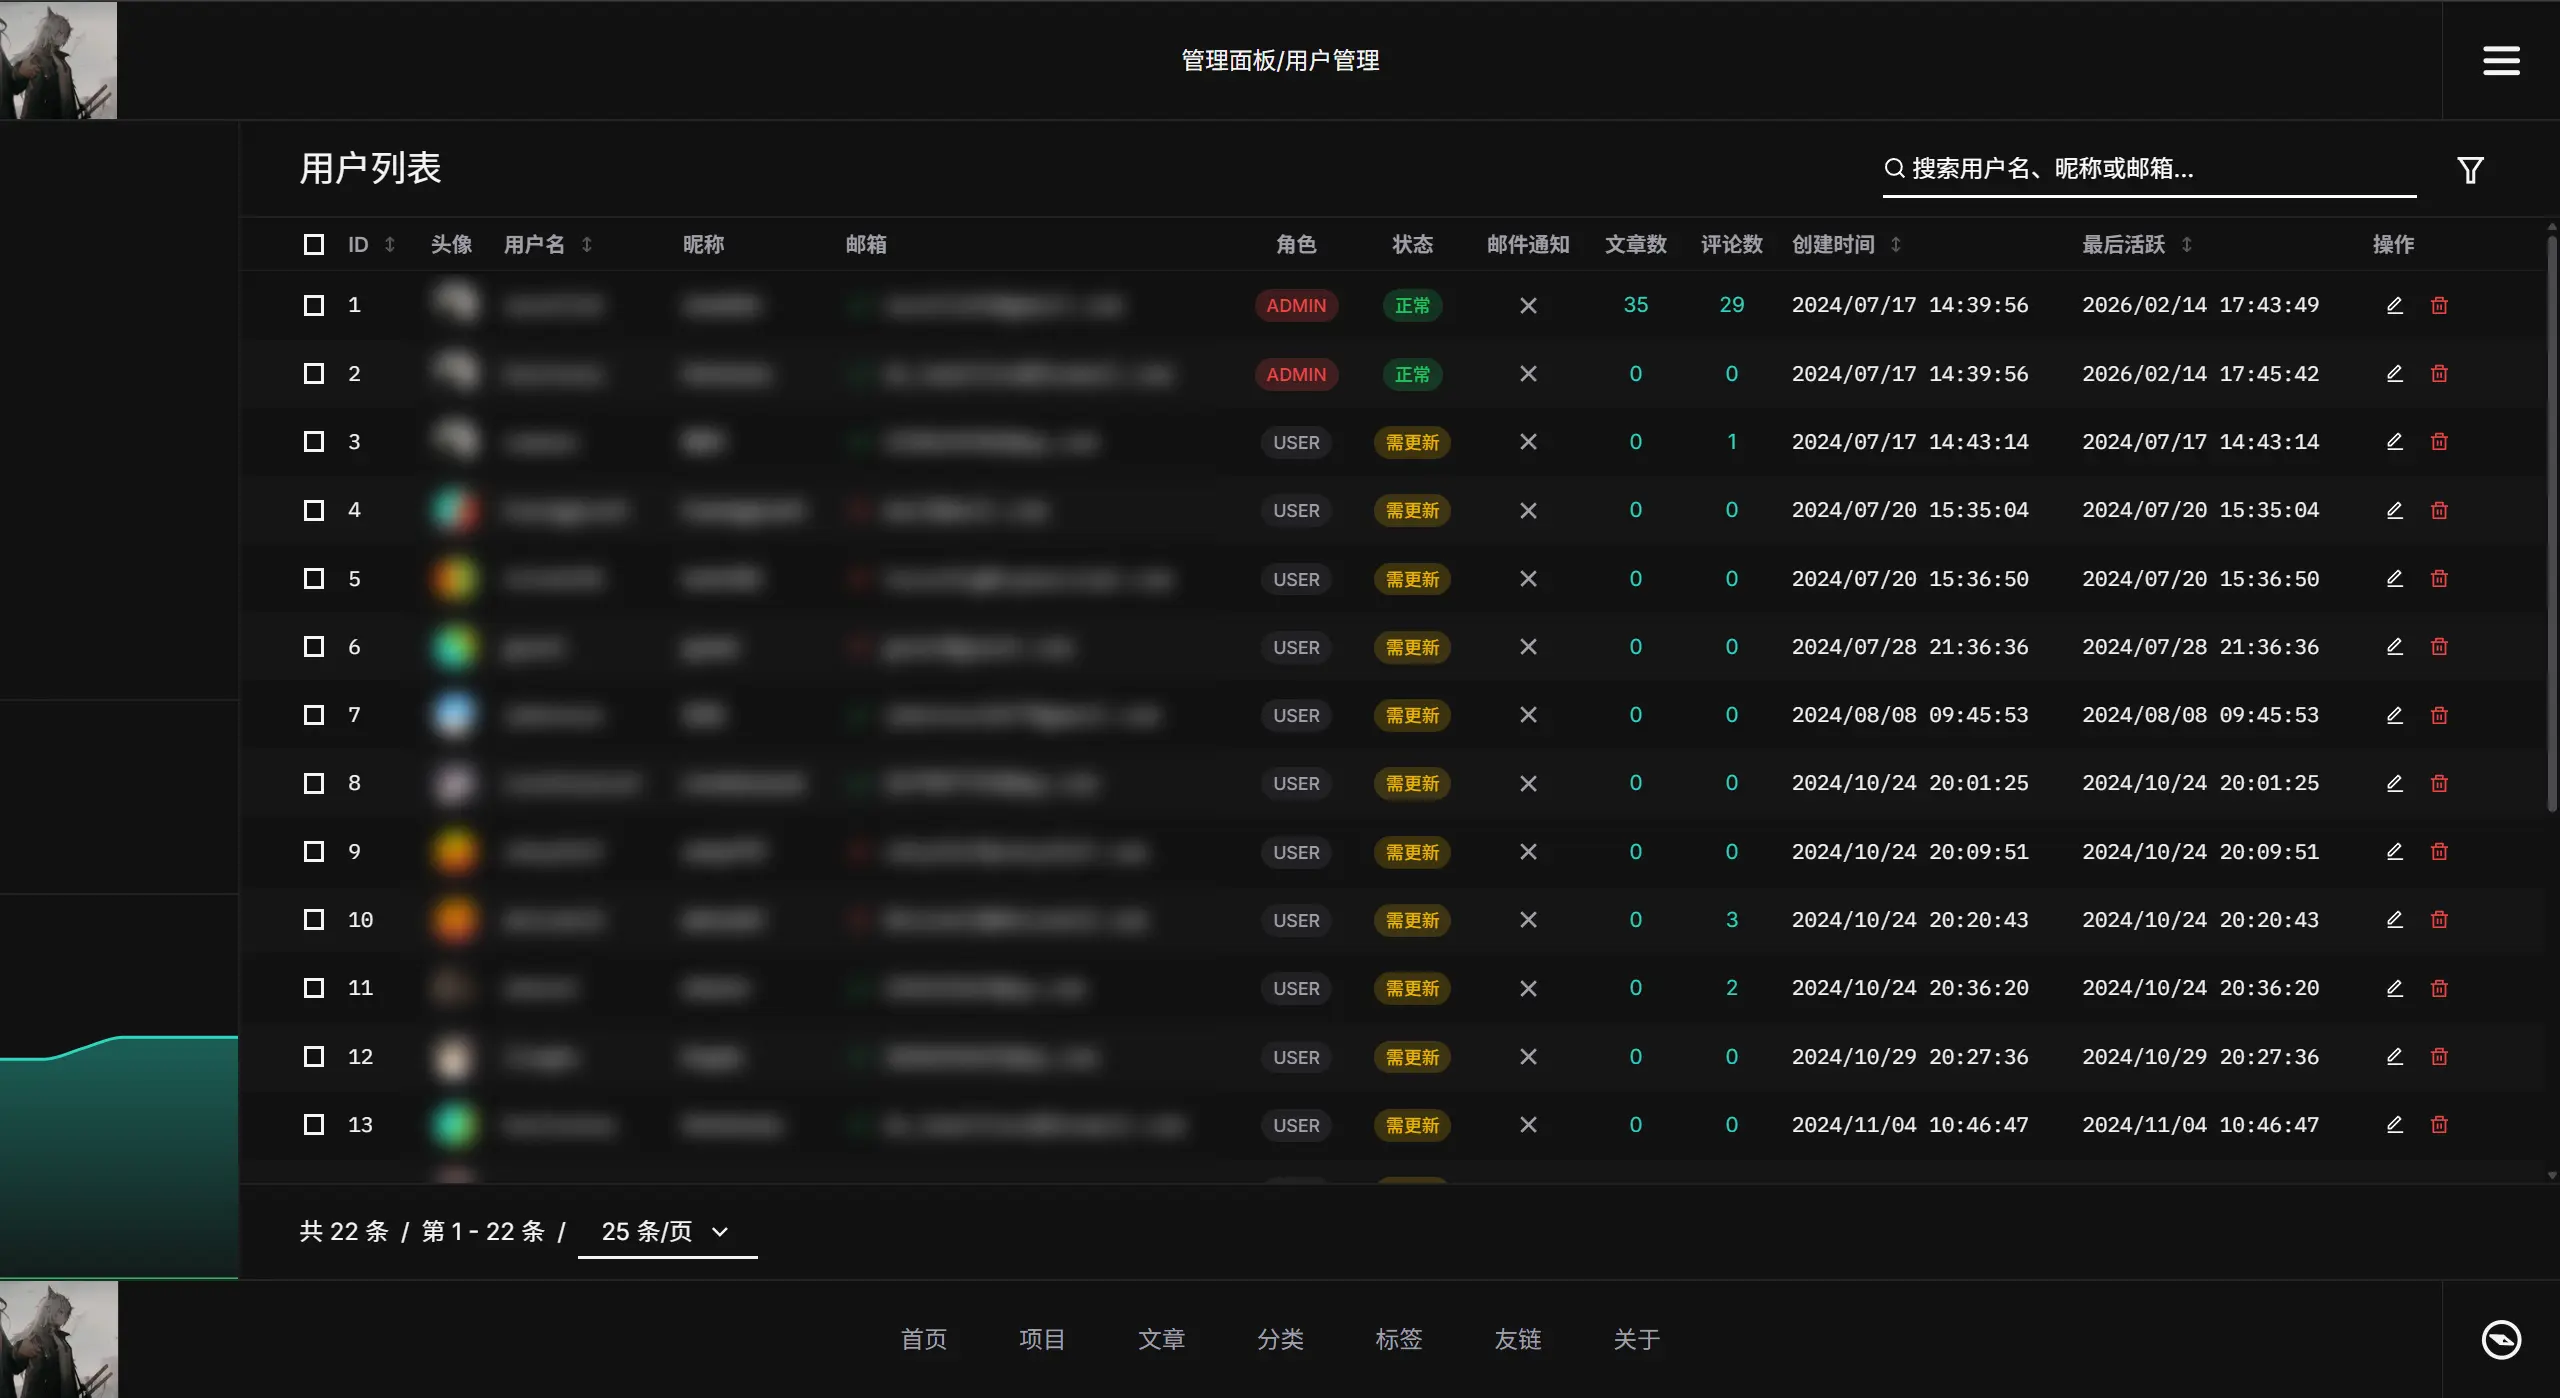Tick the checkbox for user 12
Screen dimensions: 2560x1398
coord(314,1057)
